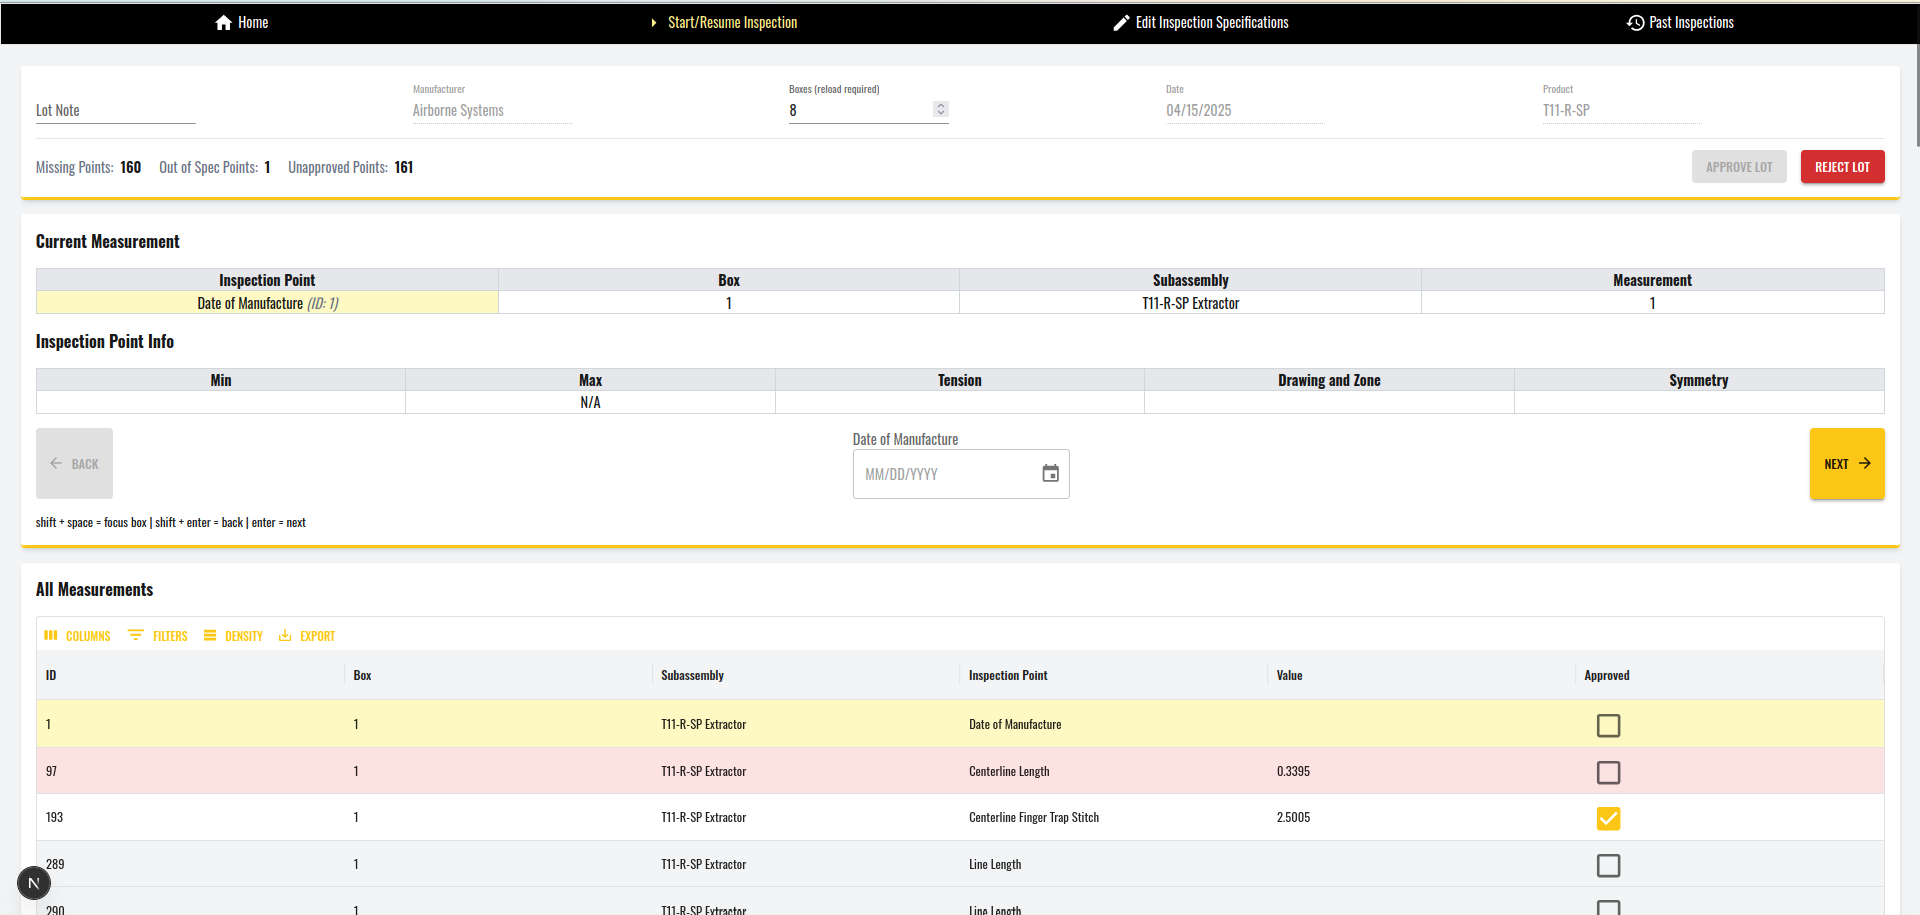Click the Home icon in navigation bar
The image size is (1920, 915).
(223, 23)
